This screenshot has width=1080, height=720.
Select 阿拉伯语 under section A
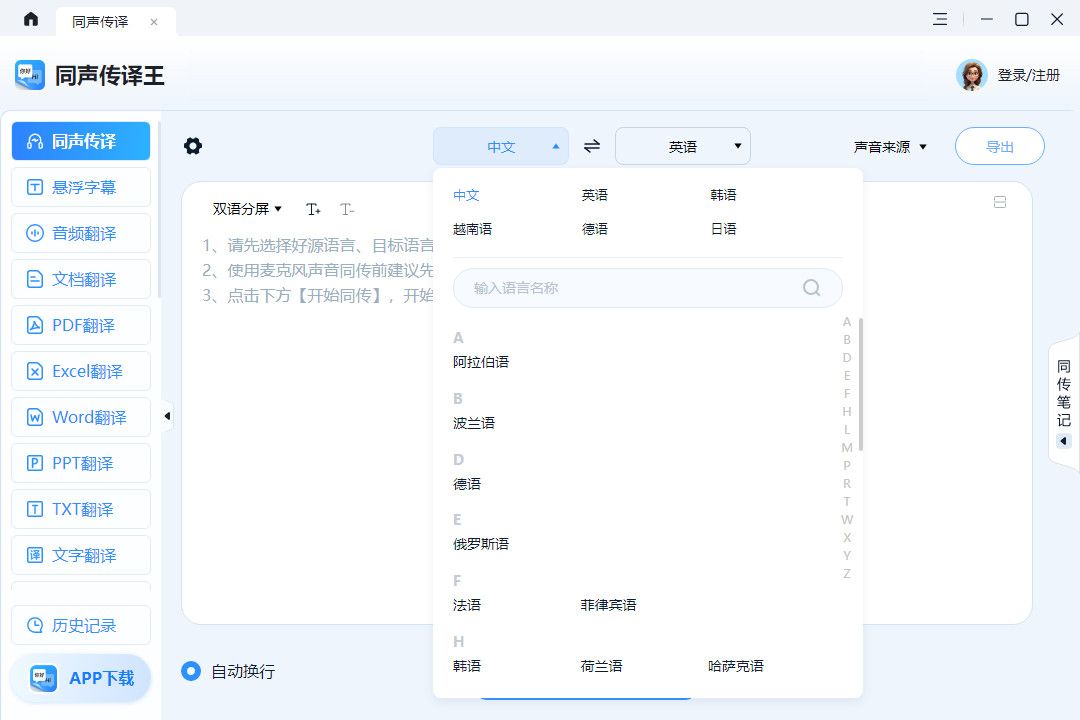481,362
